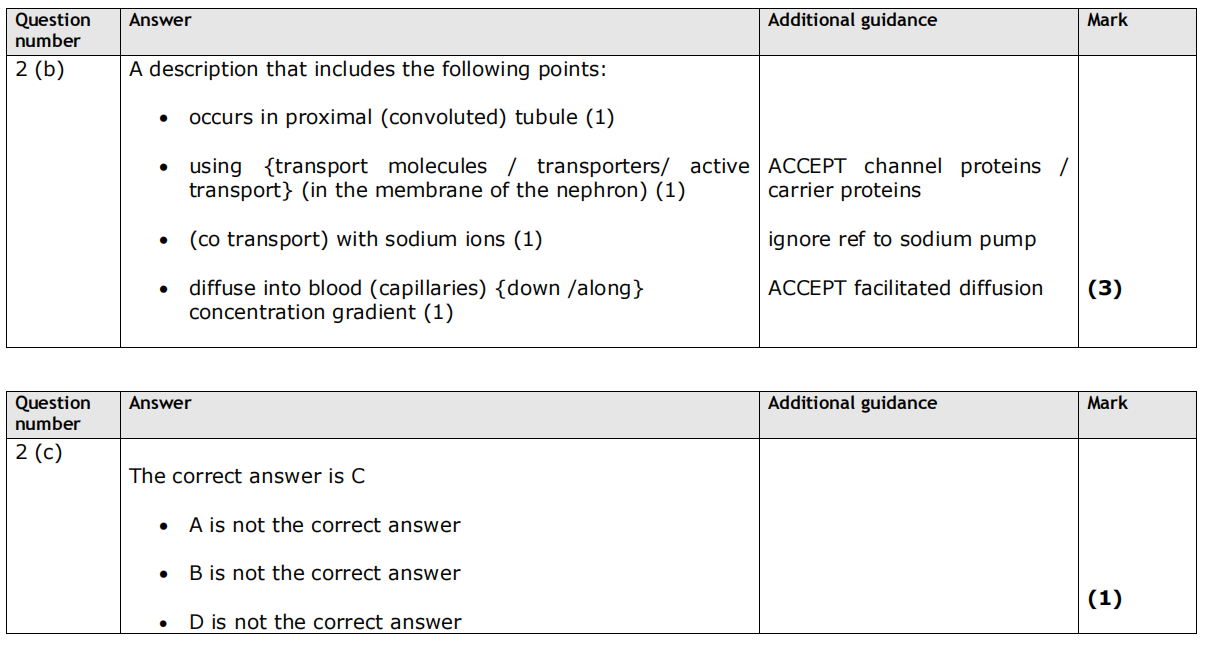Click the "Answer" header above the 2 (c) row
1207x649 pixels.
160,403
